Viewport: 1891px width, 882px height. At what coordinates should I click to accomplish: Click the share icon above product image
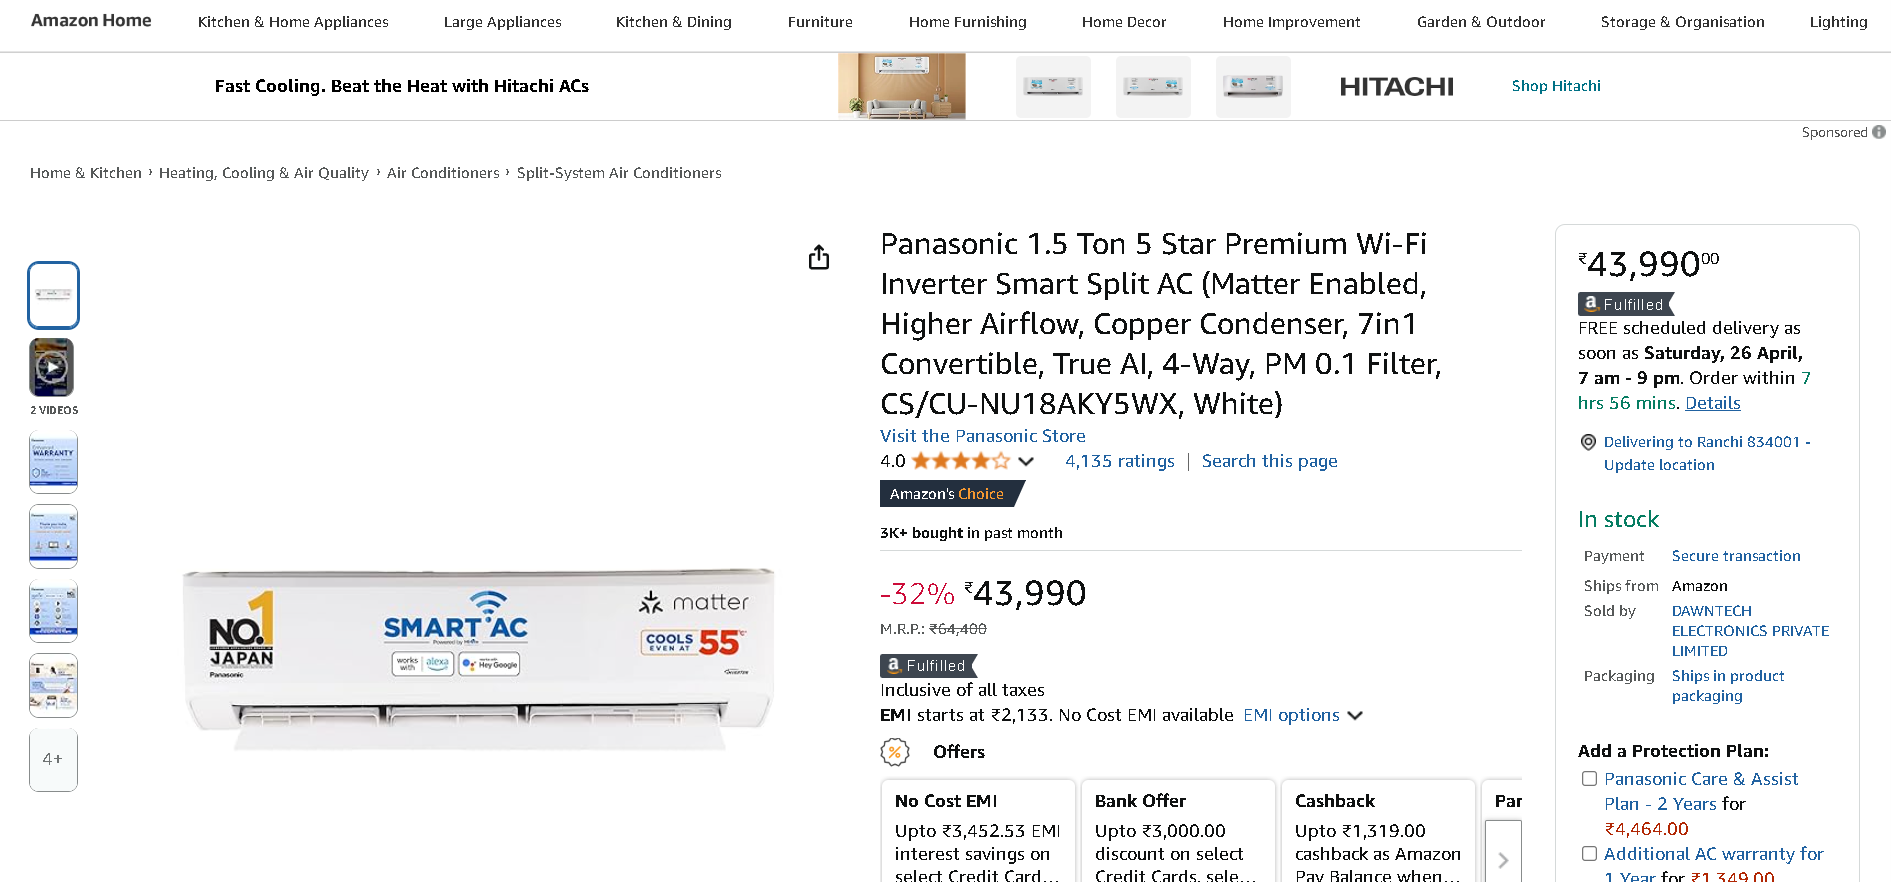(x=819, y=258)
